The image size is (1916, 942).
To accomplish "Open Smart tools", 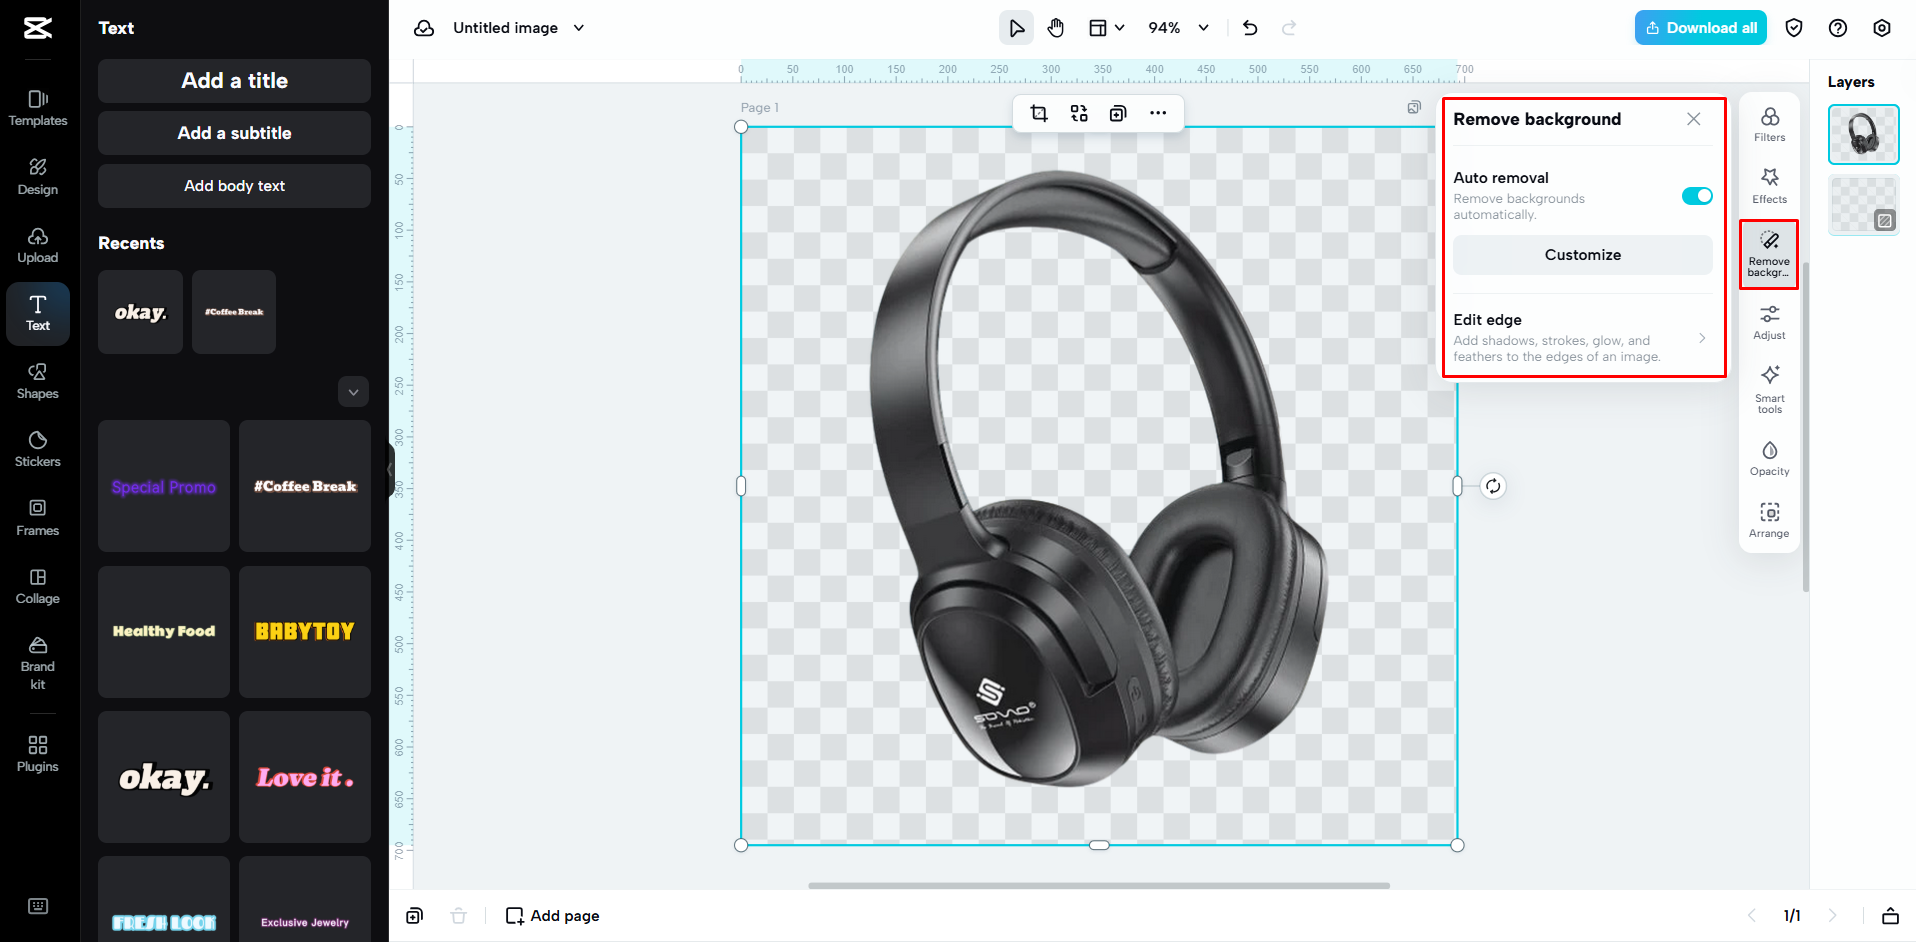I will pos(1768,390).
